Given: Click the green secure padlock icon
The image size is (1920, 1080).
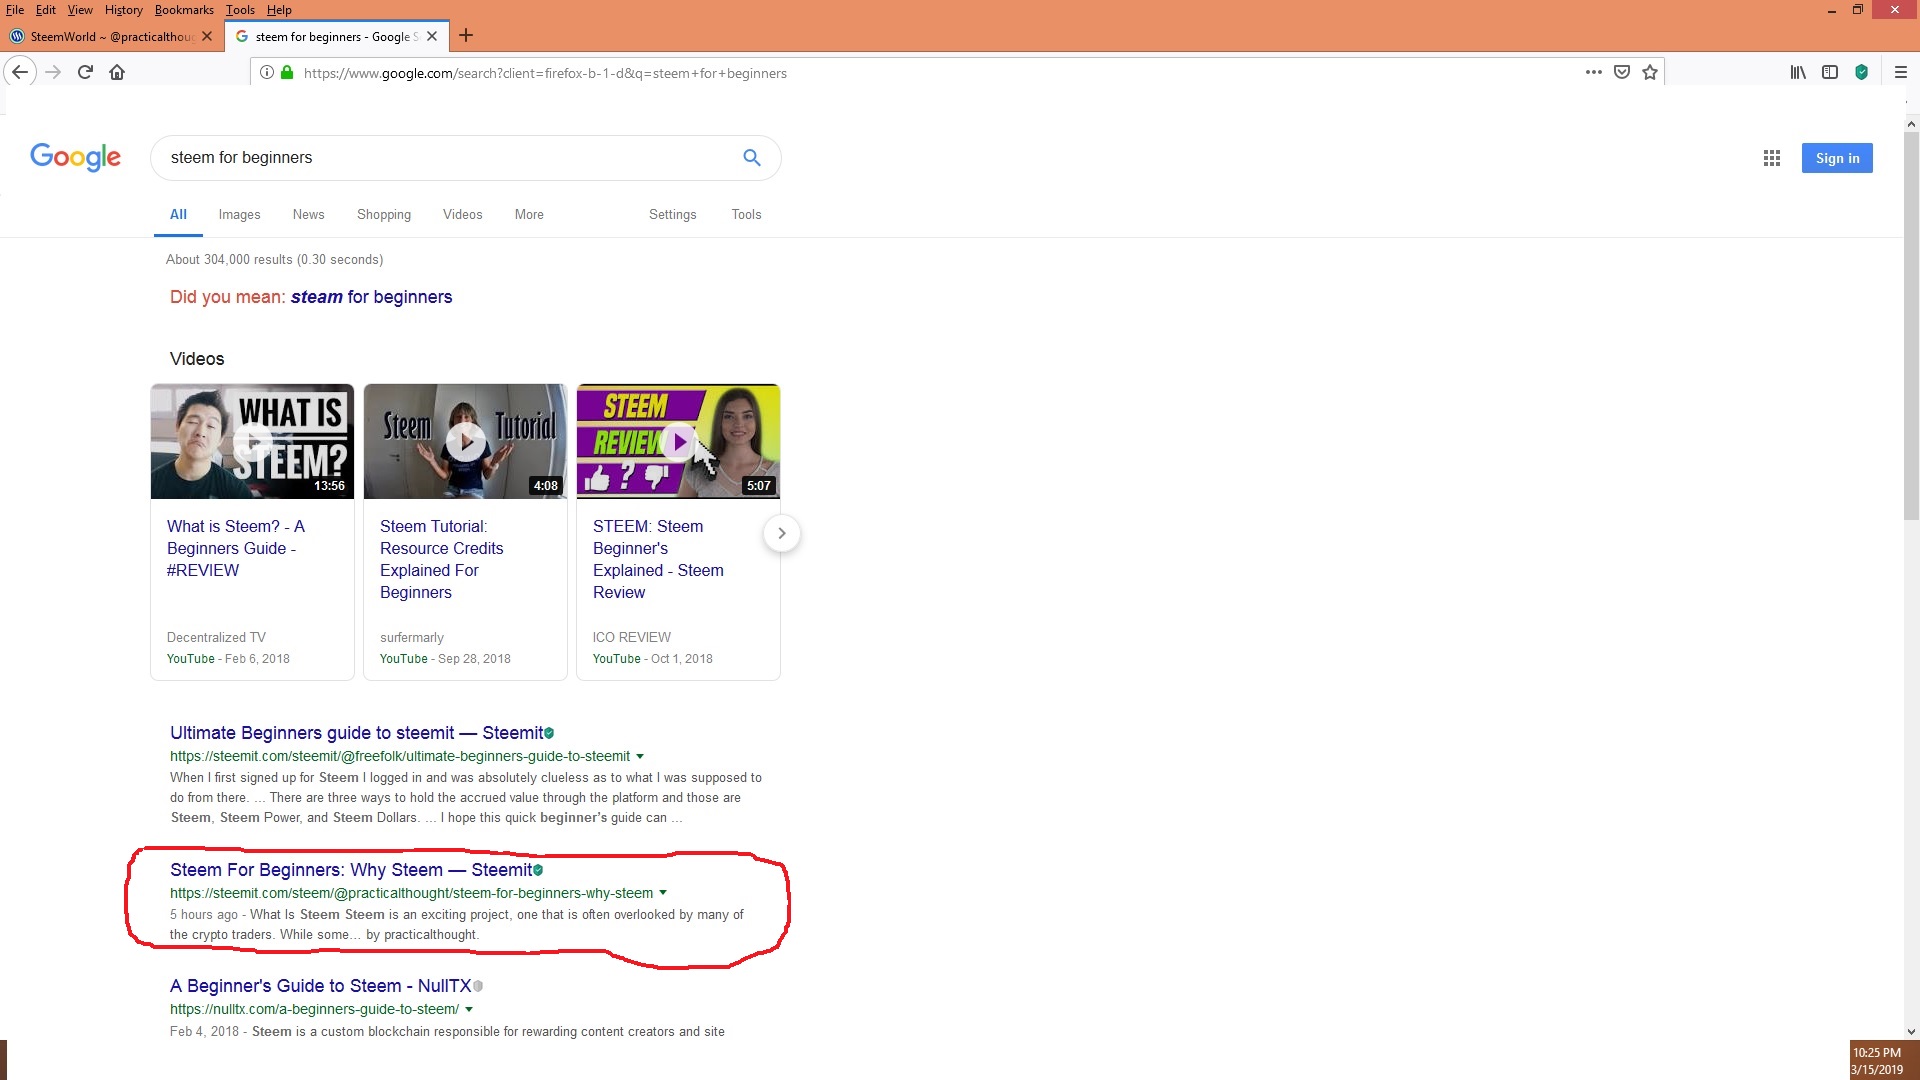Looking at the screenshot, I should click(x=287, y=72).
